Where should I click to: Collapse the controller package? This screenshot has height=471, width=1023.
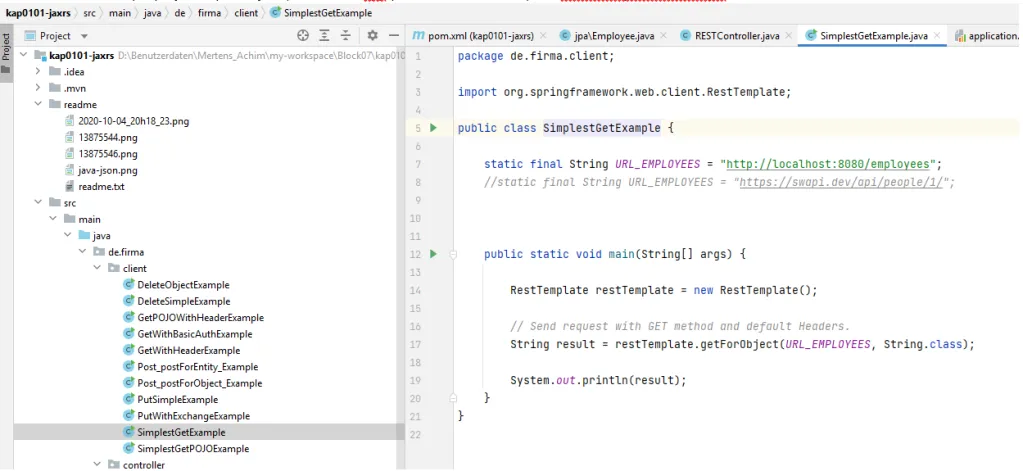97,464
